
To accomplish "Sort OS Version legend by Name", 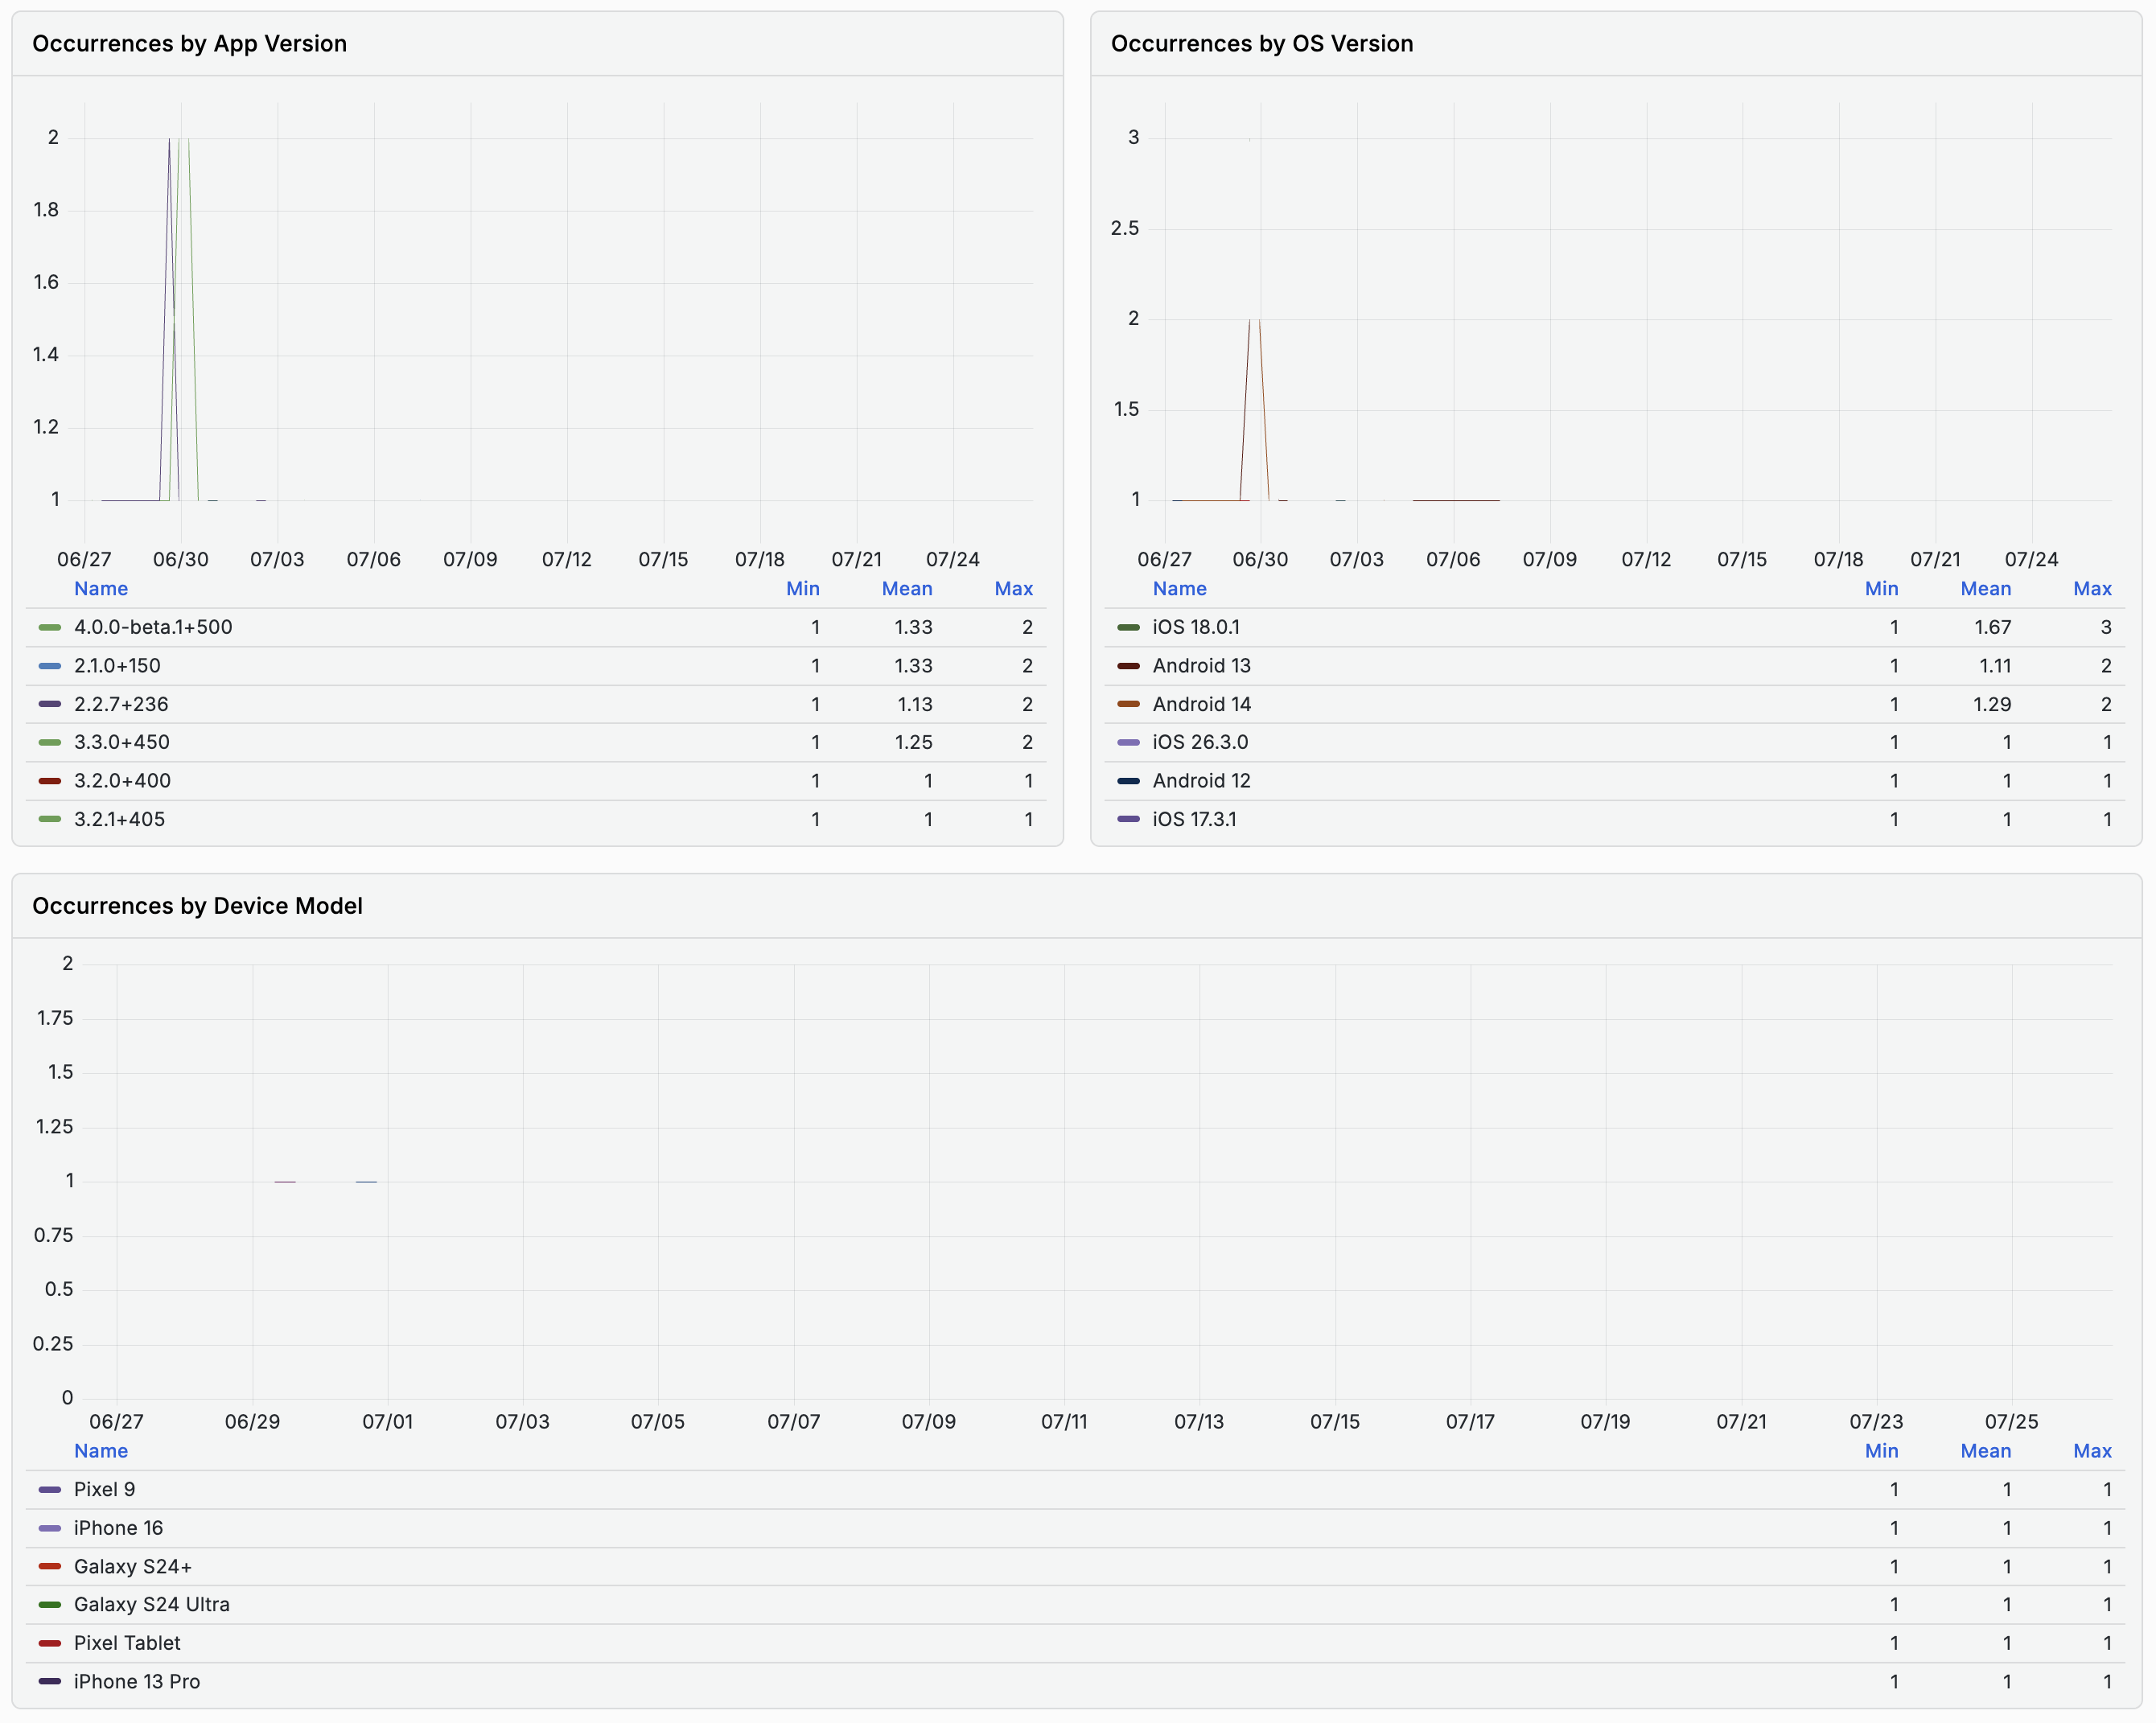I will pyautogui.click(x=1180, y=589).
